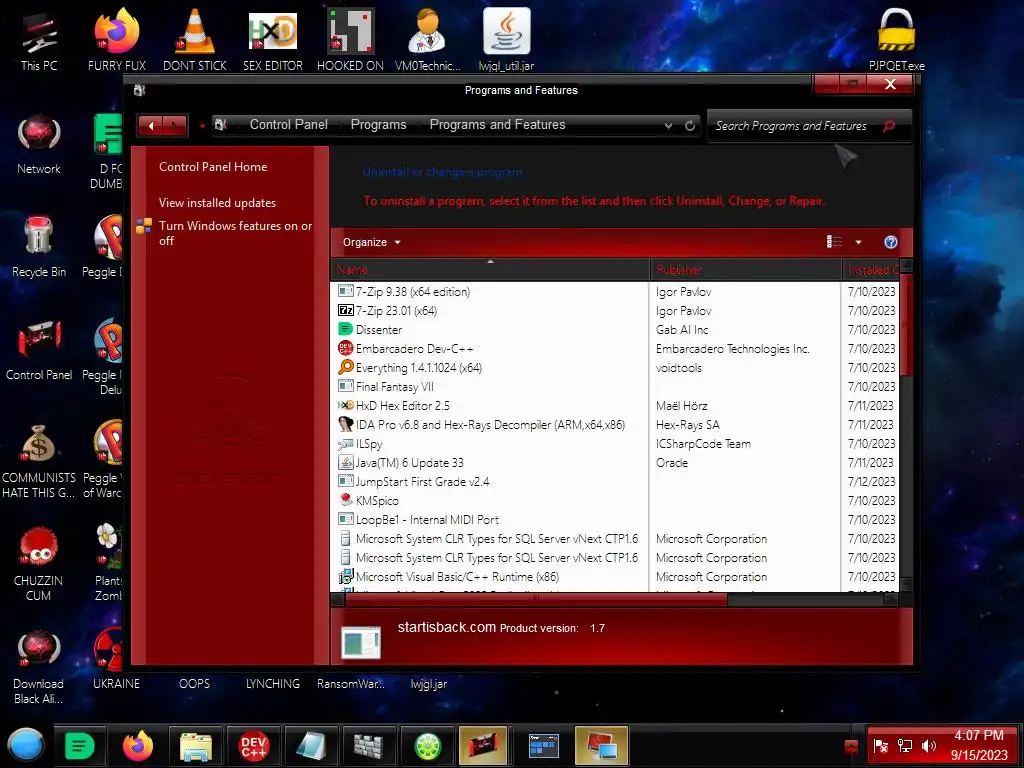
Task: Open the Organize dropdown menu
Action: click(372, 242)
